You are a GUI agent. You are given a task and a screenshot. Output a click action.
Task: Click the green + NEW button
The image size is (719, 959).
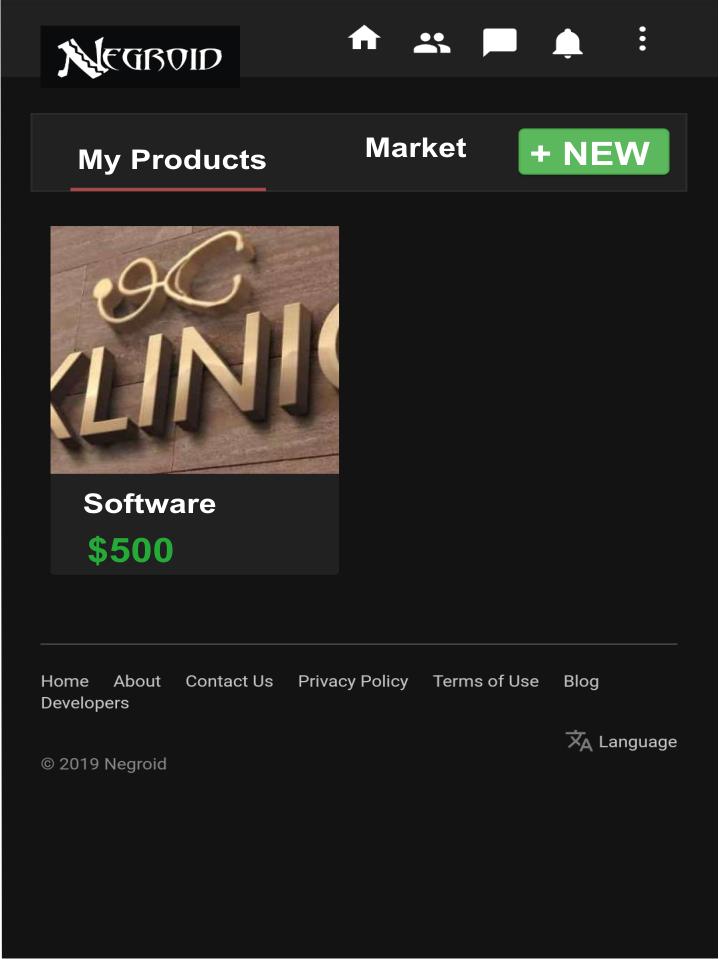(594, 152)
